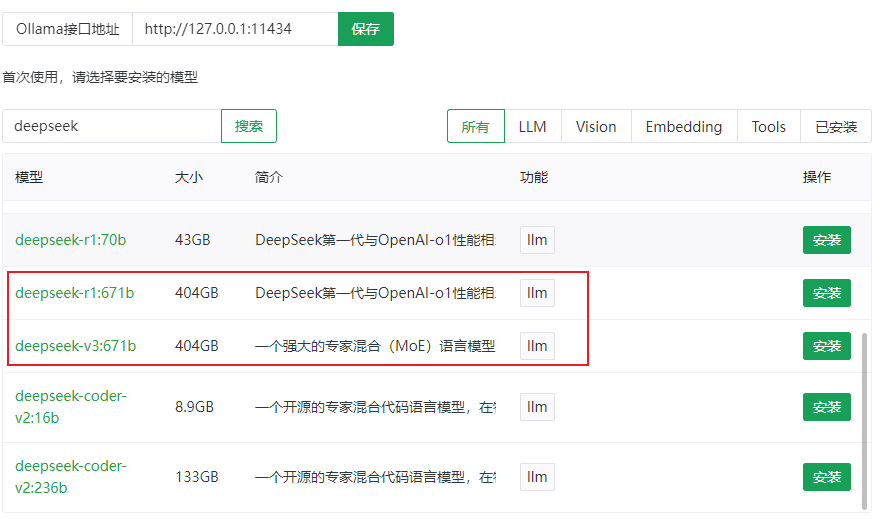This screenshot has height=519, width=876.
Task: Click llm tag in deepseek-r1:70b row
Action: (537, 240)
